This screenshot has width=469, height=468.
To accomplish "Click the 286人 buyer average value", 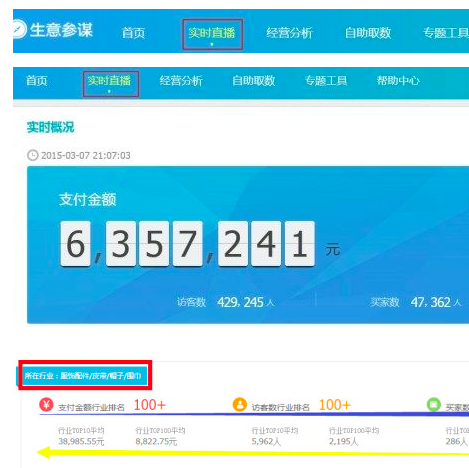I will (x=457, y=442).
